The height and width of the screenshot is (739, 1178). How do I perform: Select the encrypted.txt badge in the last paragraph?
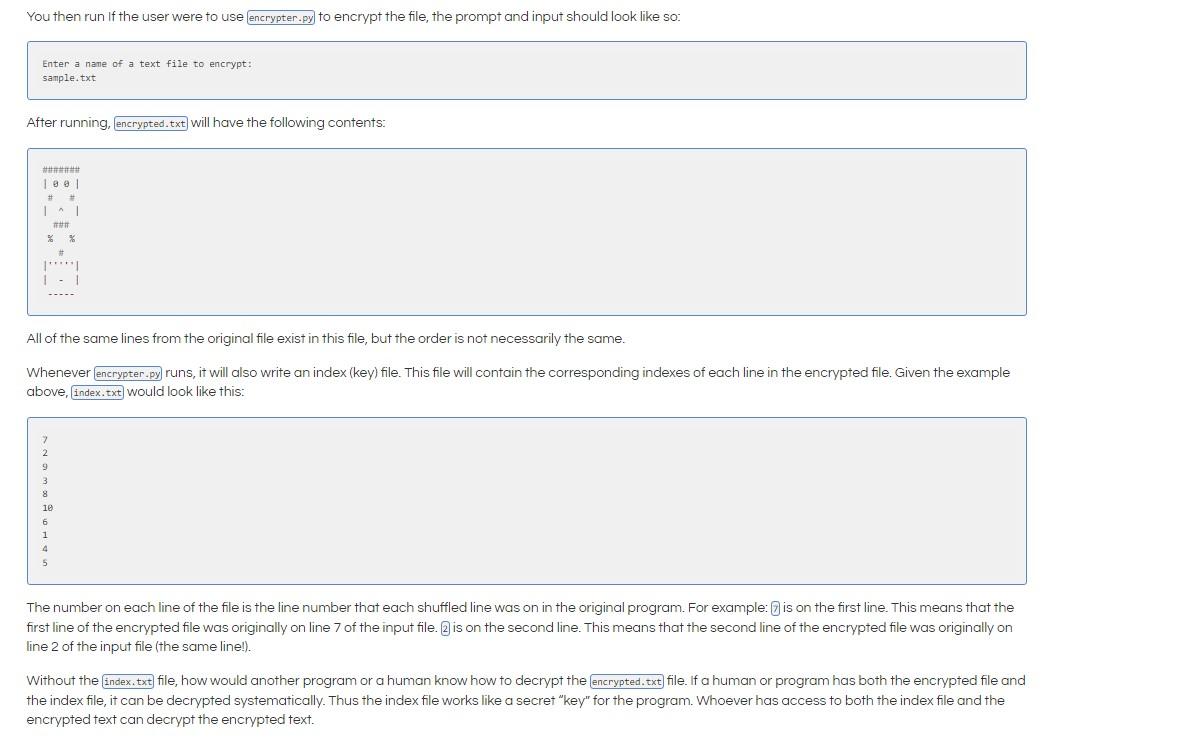pyautogui.click(x=626, y=681)
